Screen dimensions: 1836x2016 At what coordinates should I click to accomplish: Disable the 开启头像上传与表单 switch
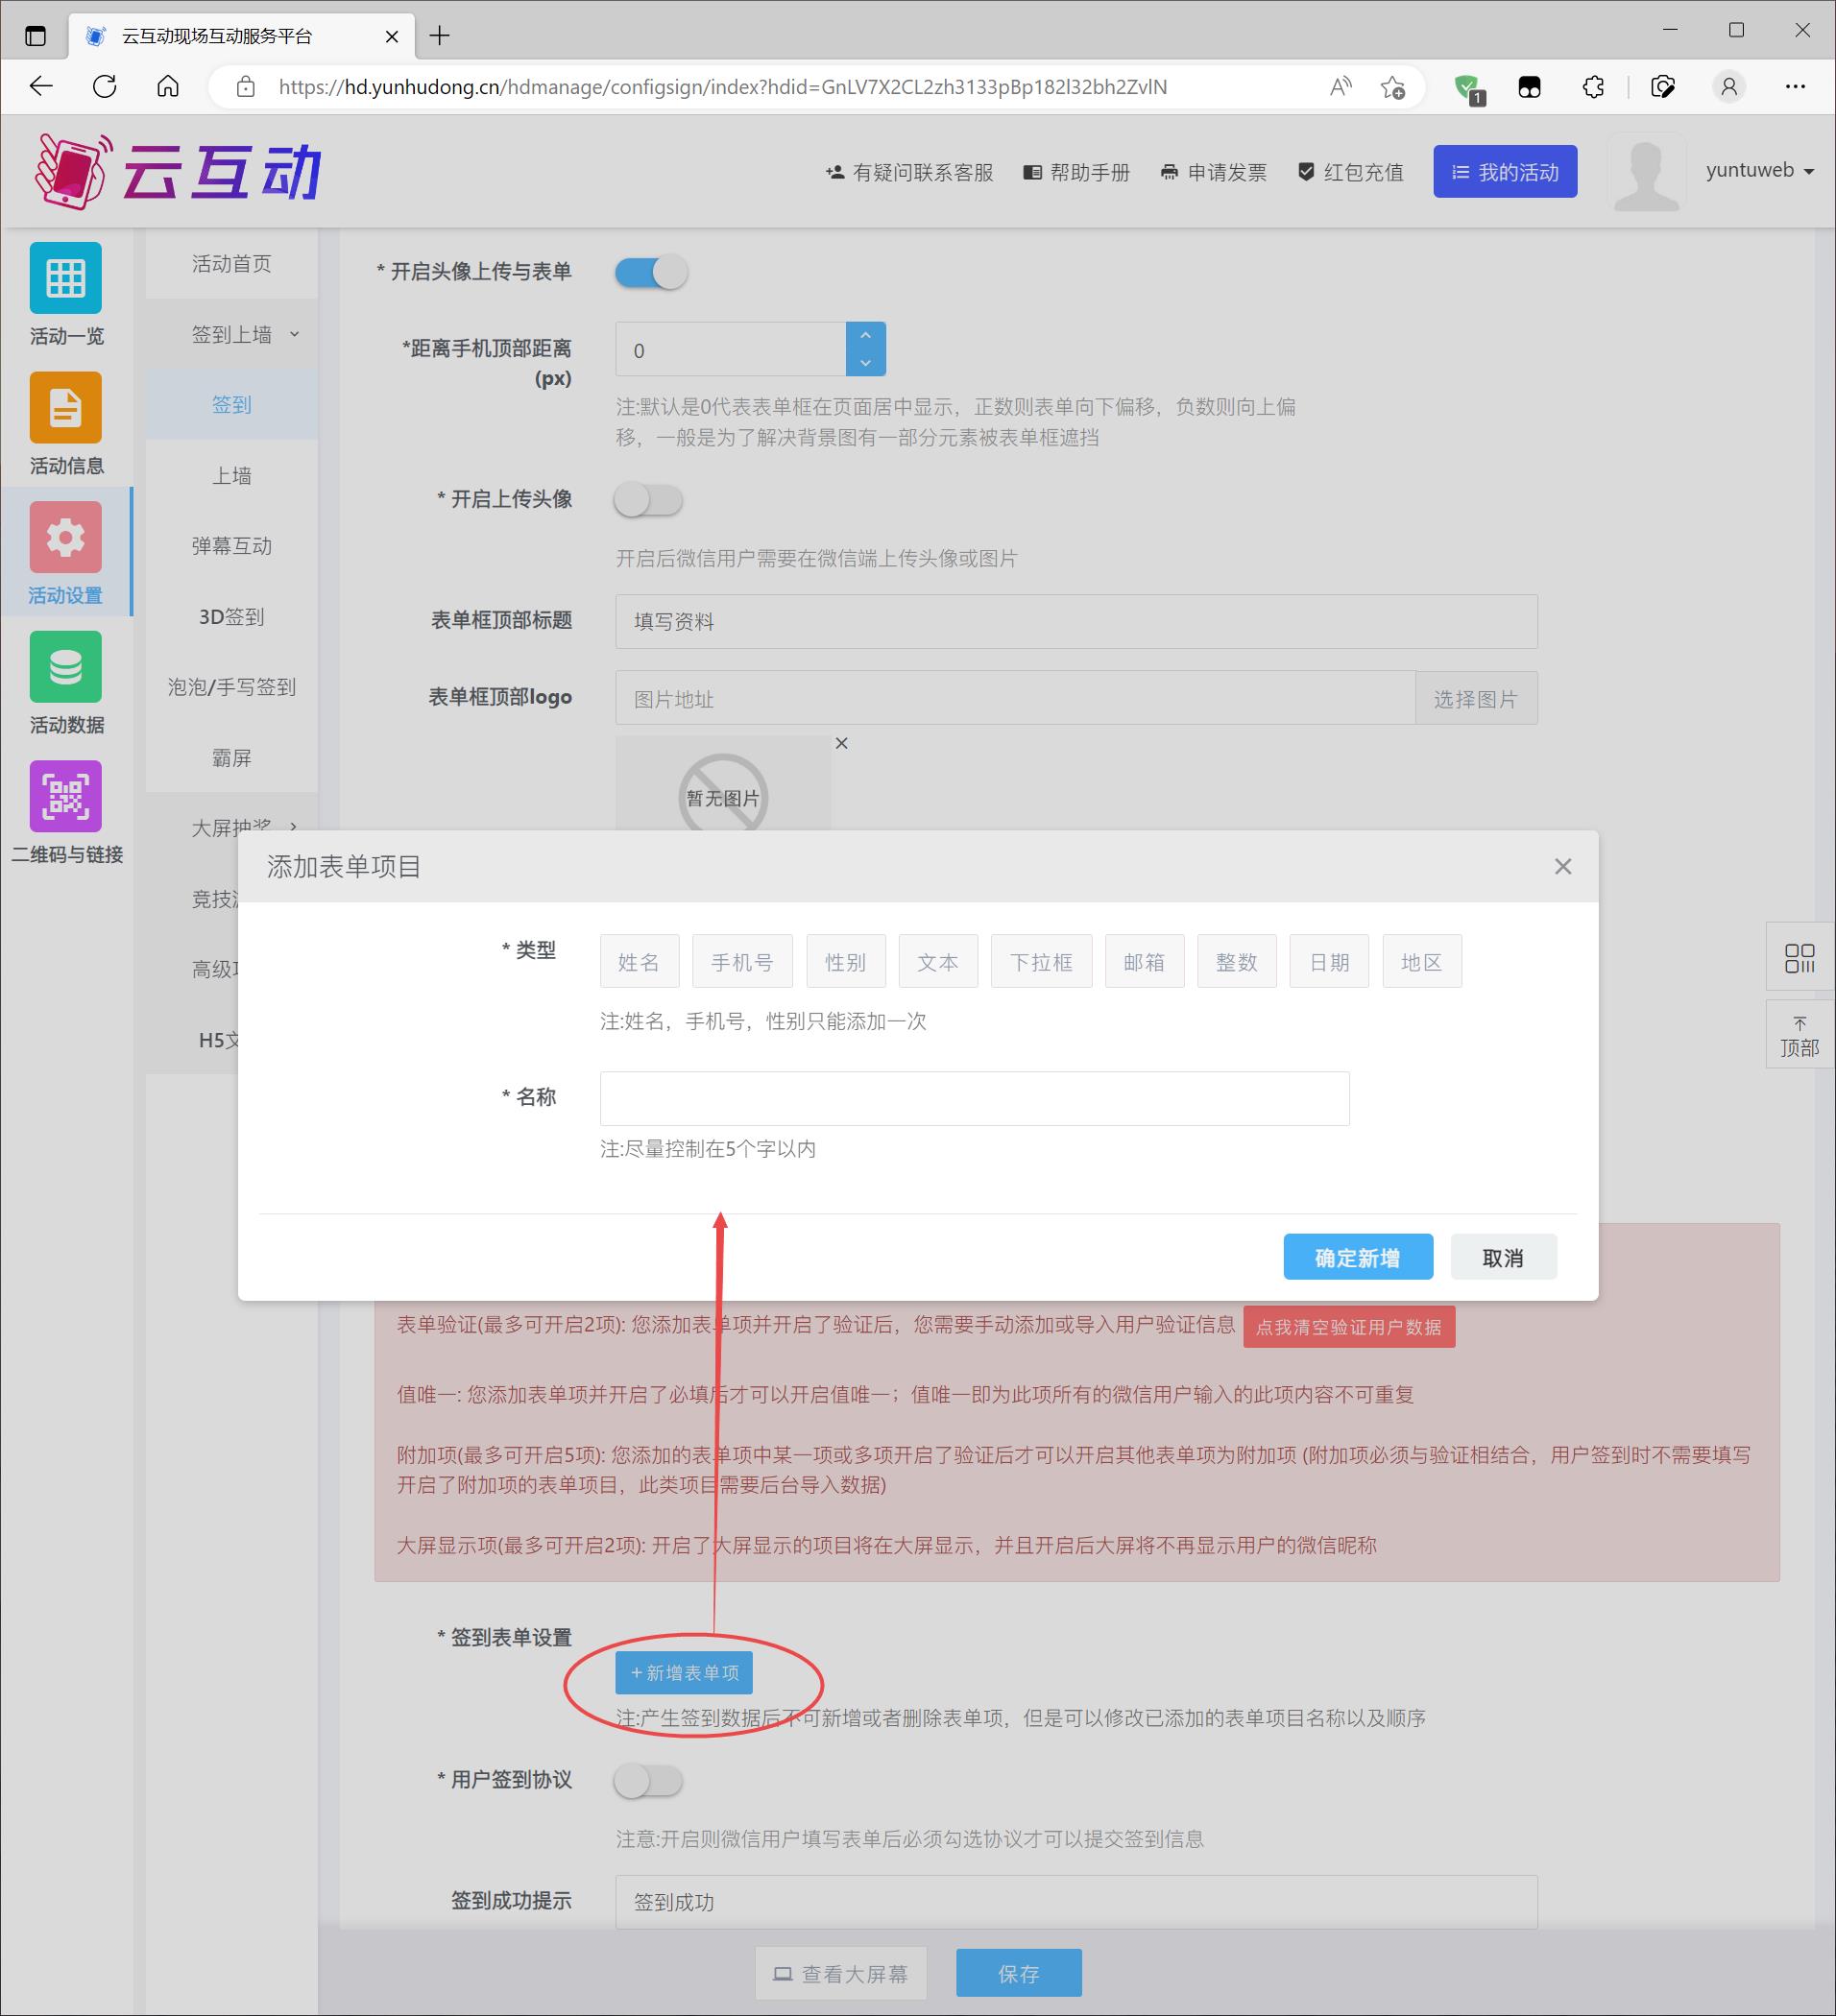click(651, 272)
